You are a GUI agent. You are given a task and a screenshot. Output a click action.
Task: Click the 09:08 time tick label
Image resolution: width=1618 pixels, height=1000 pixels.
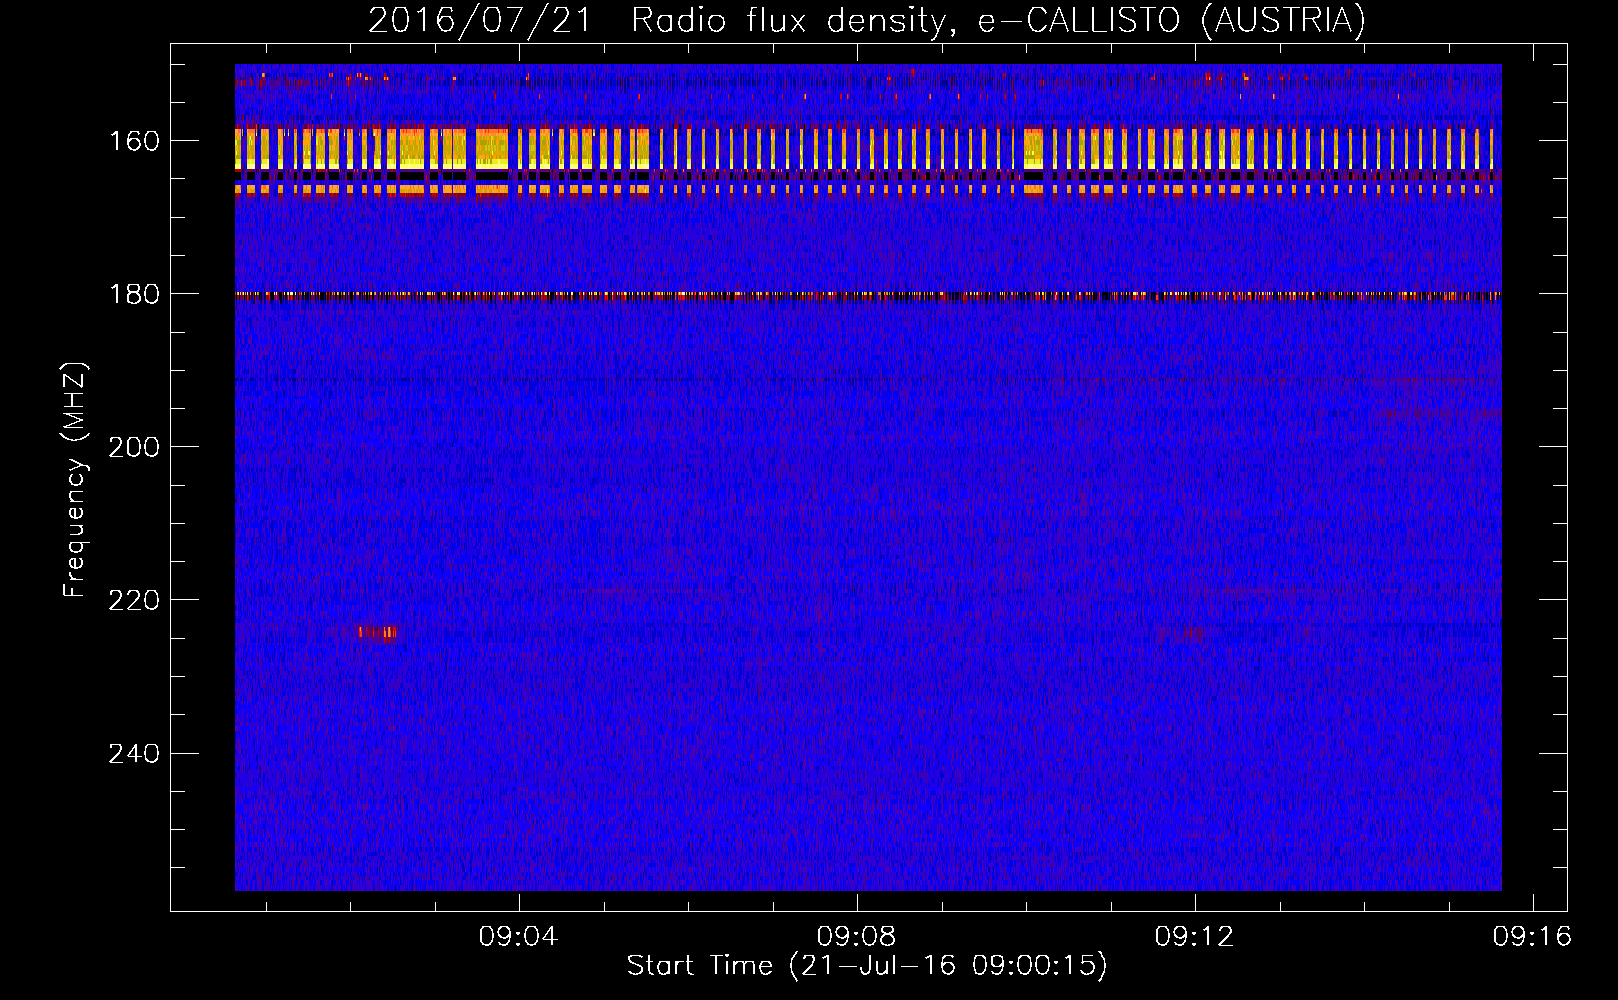(856, 937)
